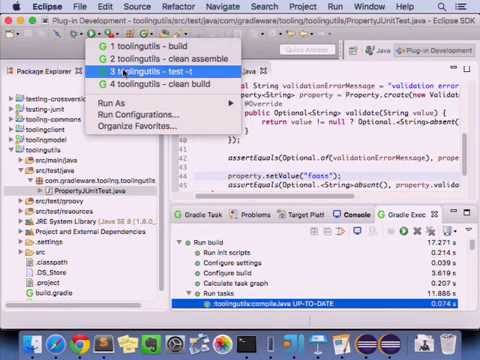The image size is (480, 360).
Task: Click the green Run toolbar button
Action: click(x=91, y=34)
